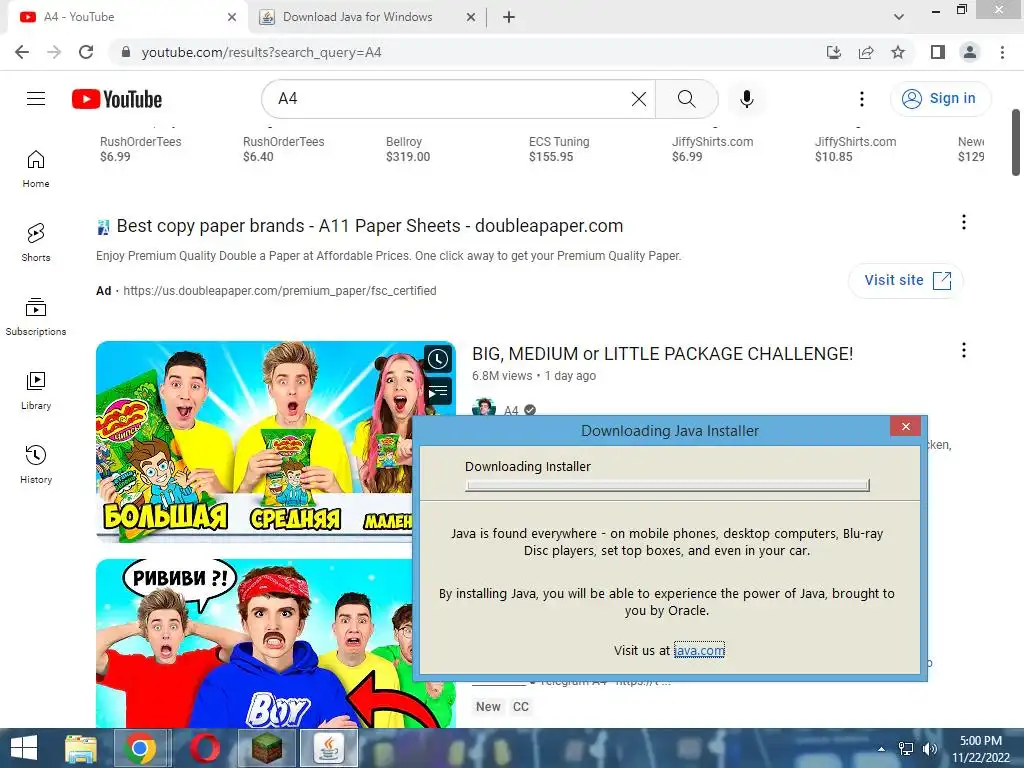Screen dimensions: 1024x768
Task: Click the browser address bar URL
Action: [261, 52]
